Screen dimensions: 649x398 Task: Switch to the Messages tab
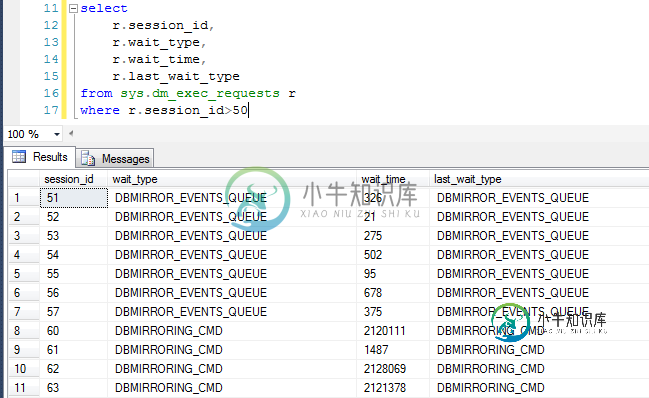tap(115, 158)
